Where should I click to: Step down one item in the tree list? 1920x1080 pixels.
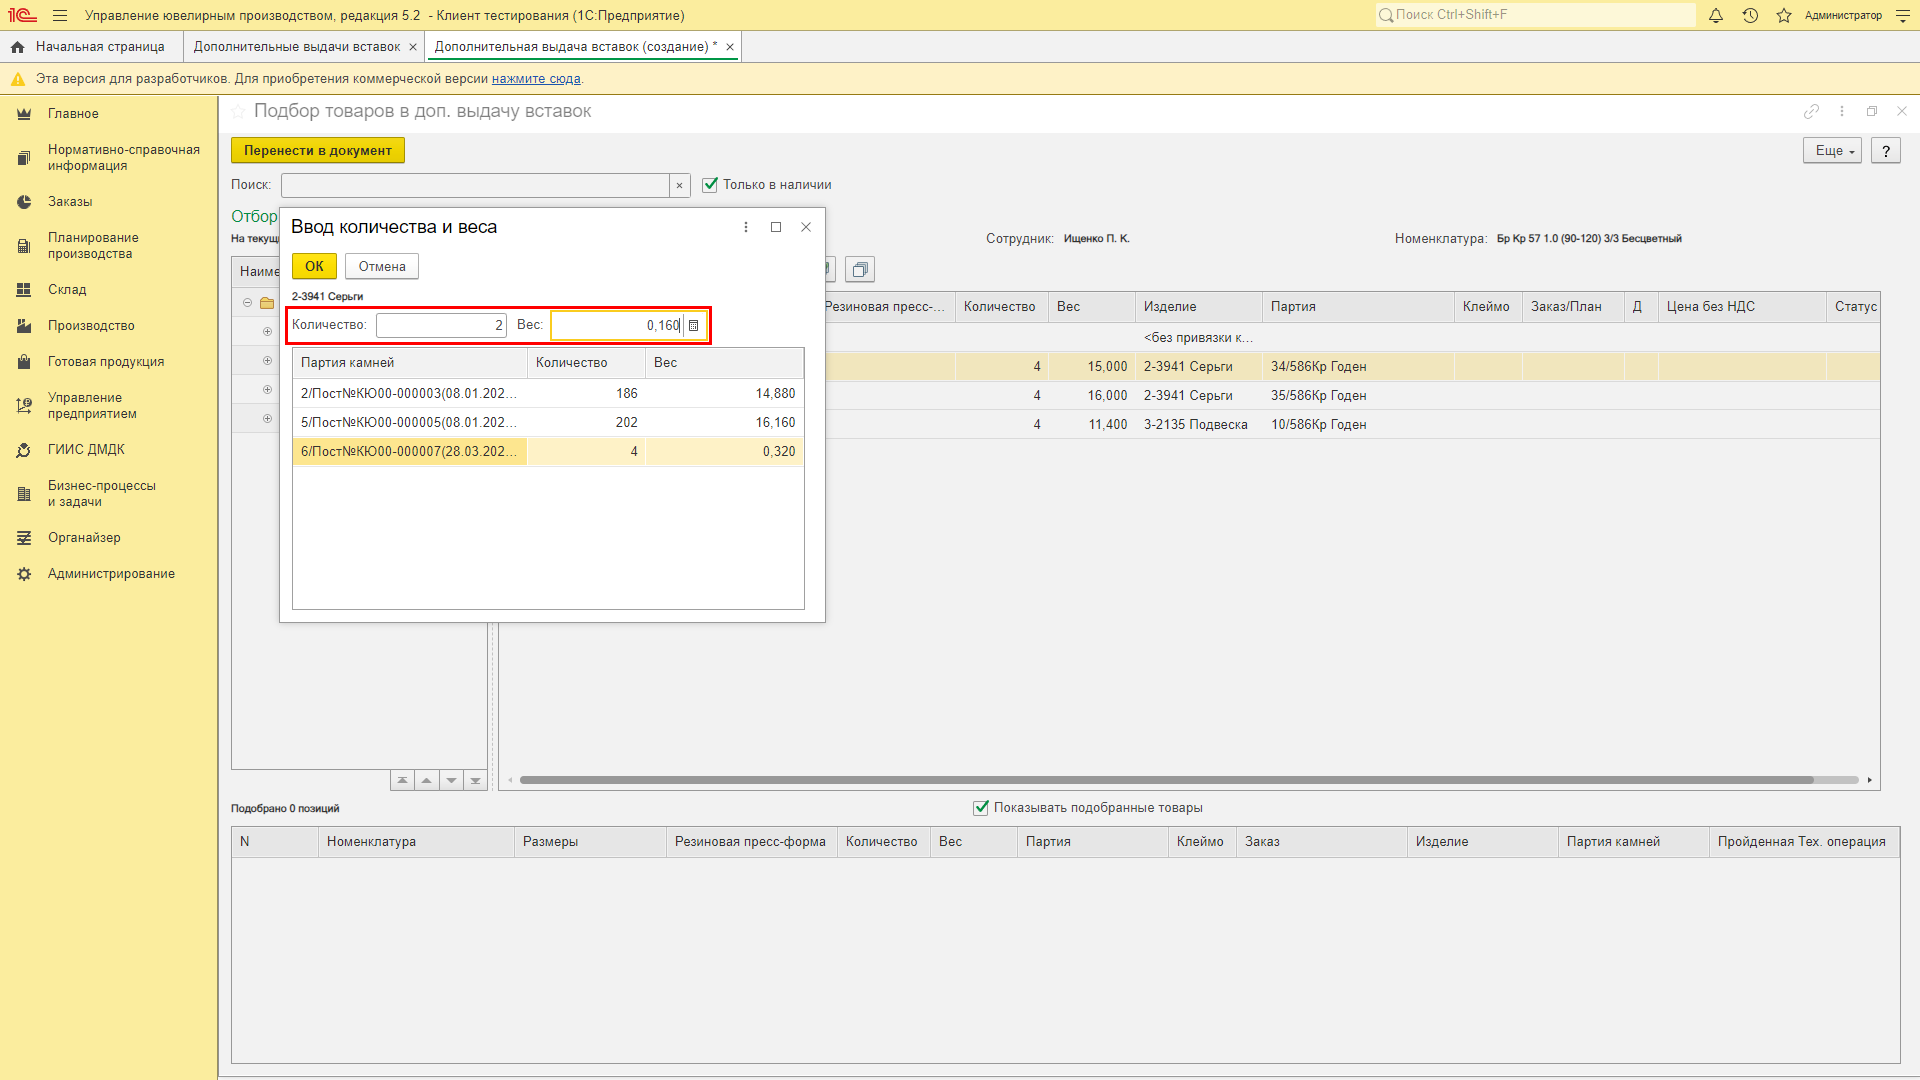[451, 780]
